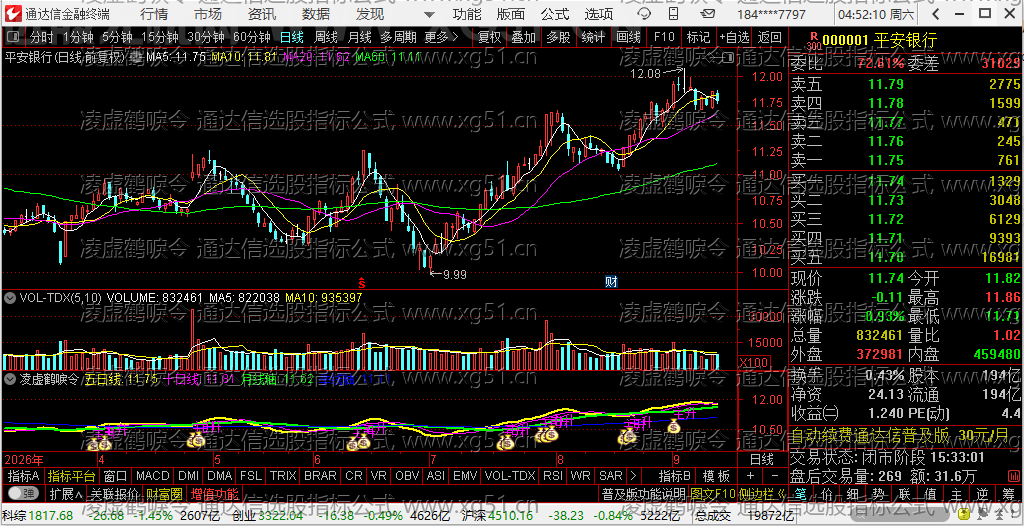
Task: Select the VOL-TDX indicator tab
Action: pos(509,475)
